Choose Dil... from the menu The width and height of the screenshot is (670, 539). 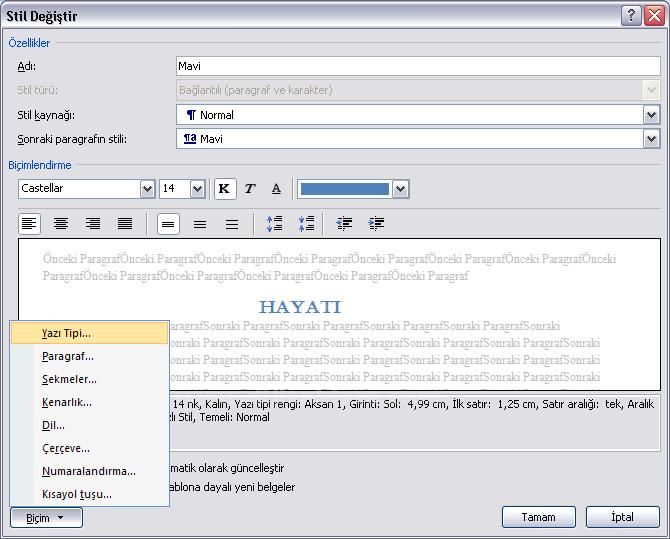[x=89, y=425]
